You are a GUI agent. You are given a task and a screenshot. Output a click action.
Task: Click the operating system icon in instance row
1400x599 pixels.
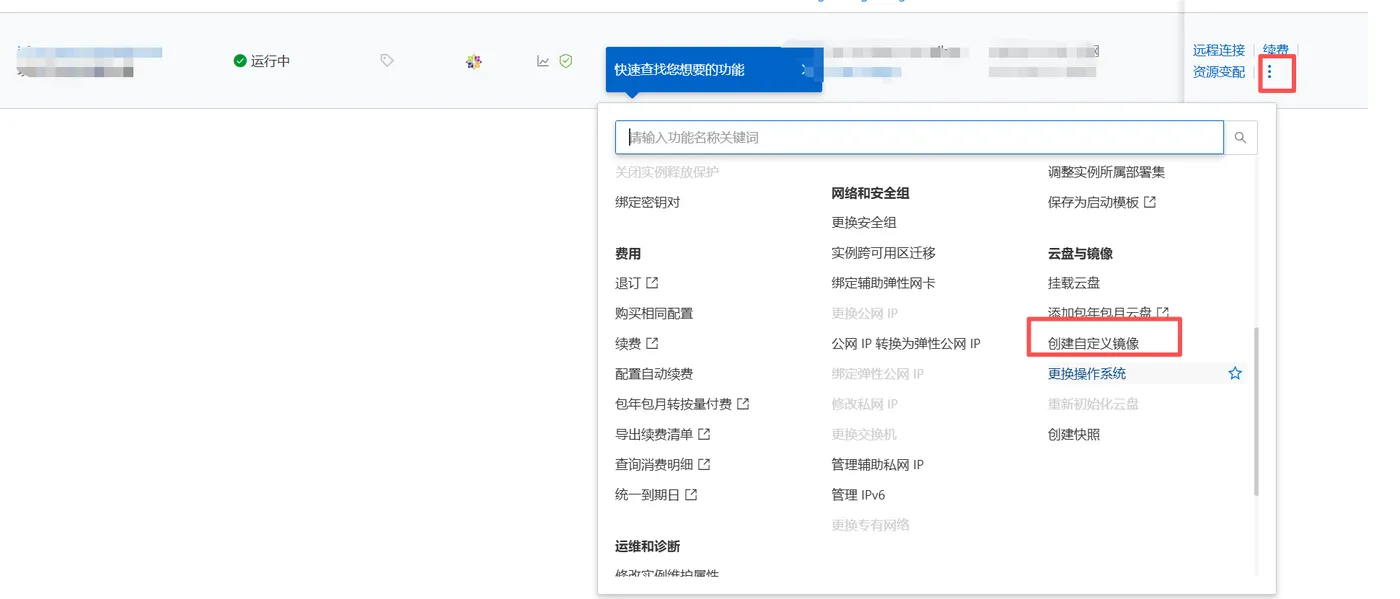pos(474,61)
